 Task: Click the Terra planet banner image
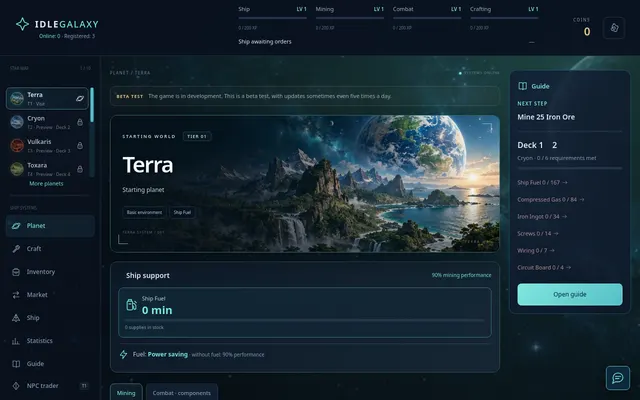pyautogui.click(x=305, y=184)
